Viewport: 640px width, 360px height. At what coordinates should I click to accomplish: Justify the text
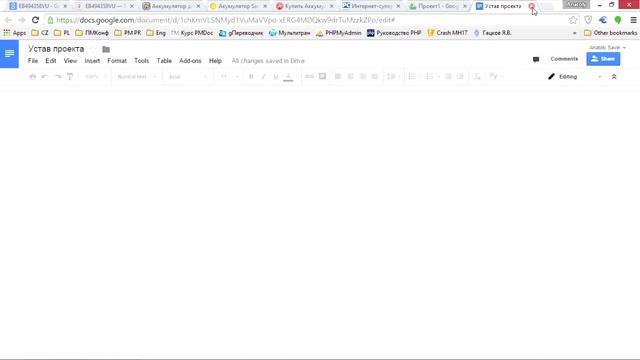(375, 77)
